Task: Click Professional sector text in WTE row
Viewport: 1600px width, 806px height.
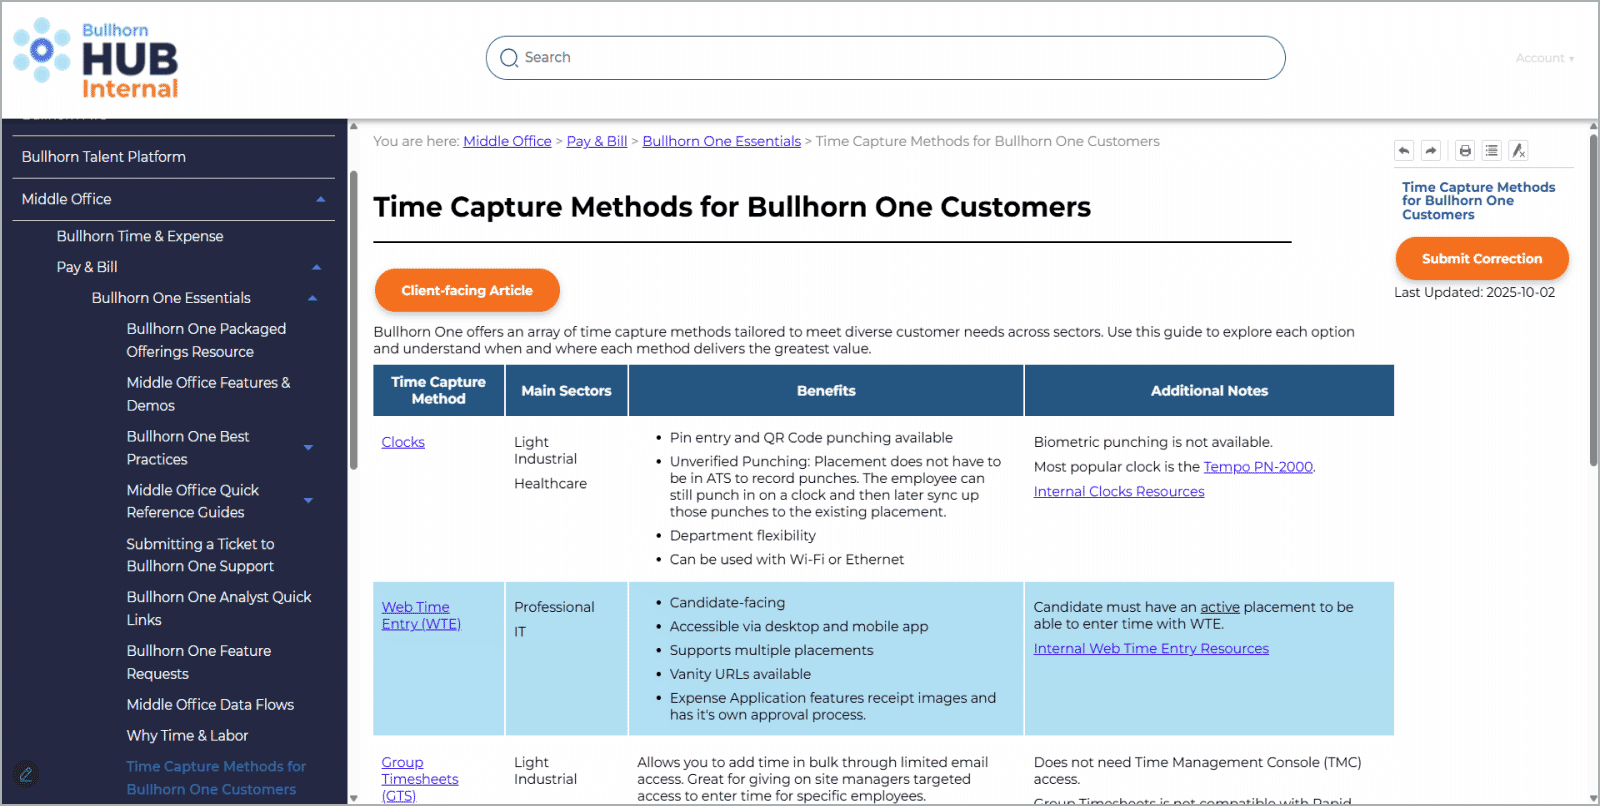Action: click(554, 607)
